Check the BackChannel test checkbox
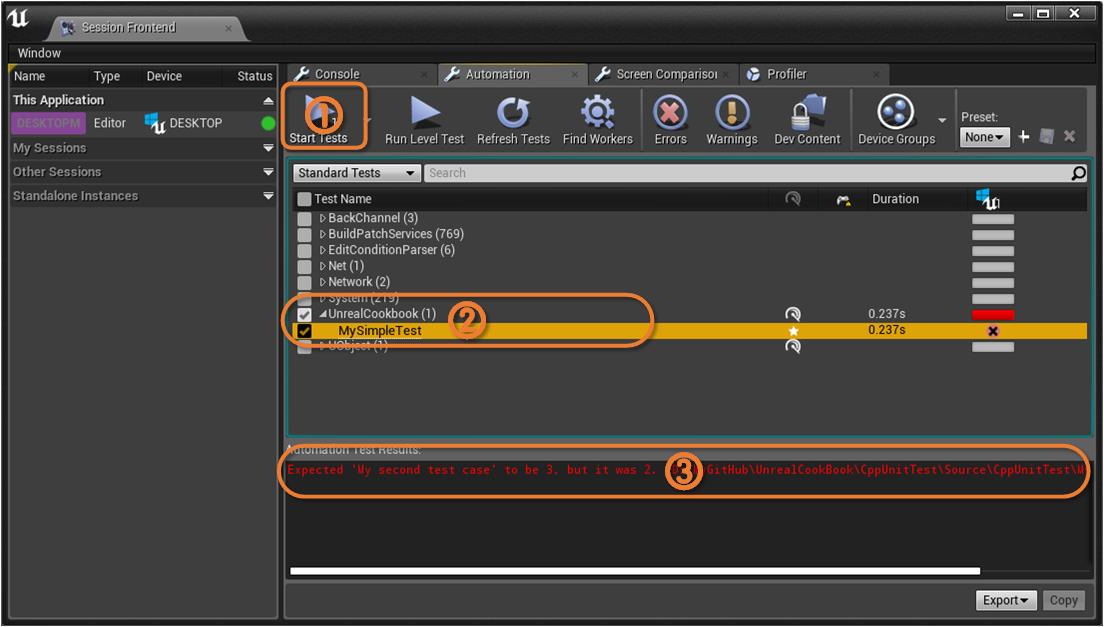The image size is (1104, 627). 304,218
